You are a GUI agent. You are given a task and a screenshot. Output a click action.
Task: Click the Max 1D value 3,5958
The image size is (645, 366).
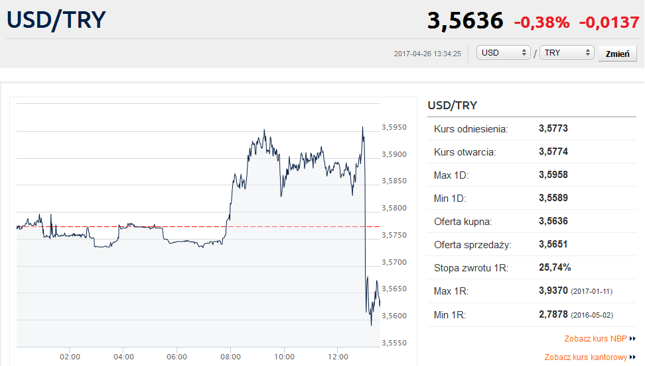(553, 175)
